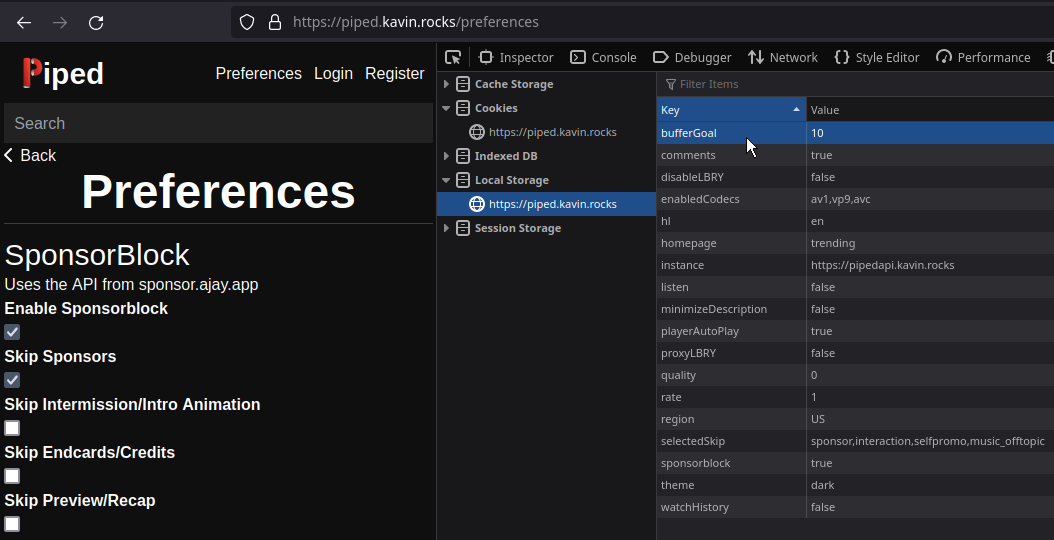Viewport: 1054px width, 540px height.
Task: Open the shield tracking protection icon
Action: 247,23
